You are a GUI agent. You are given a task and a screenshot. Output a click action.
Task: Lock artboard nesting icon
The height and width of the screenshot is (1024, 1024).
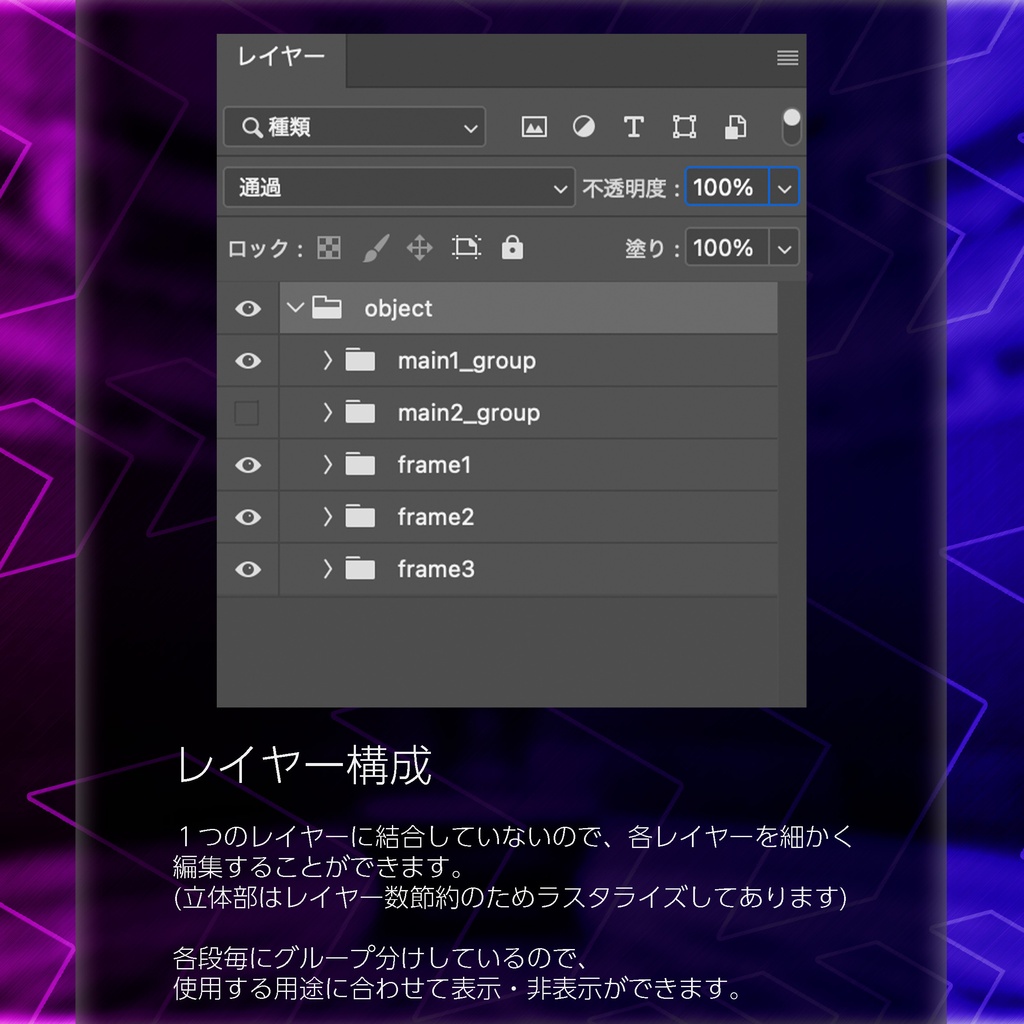click(466, 248)
